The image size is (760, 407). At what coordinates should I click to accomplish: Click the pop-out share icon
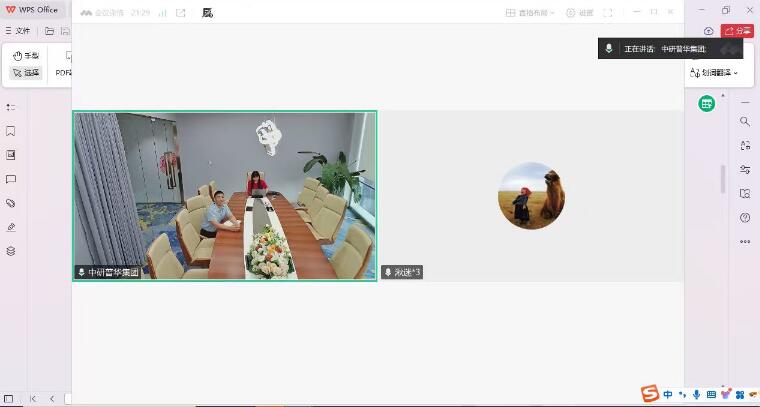tap(181, 13)
